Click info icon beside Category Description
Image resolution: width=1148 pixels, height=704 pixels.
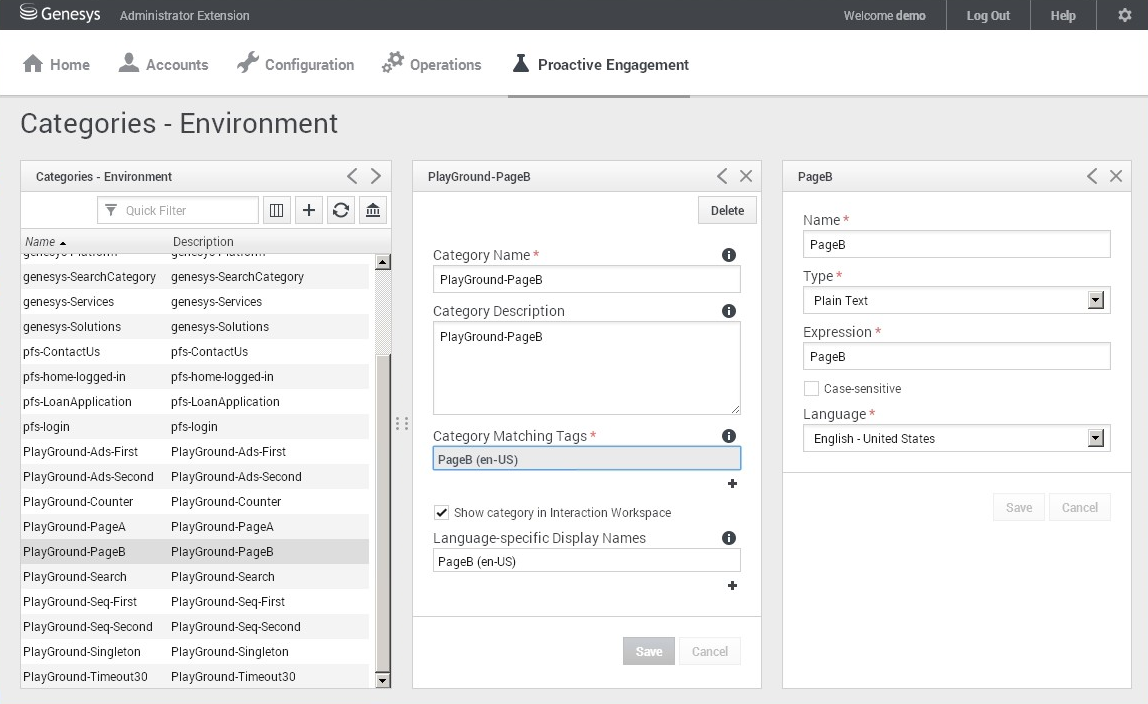tap(729, 311)
